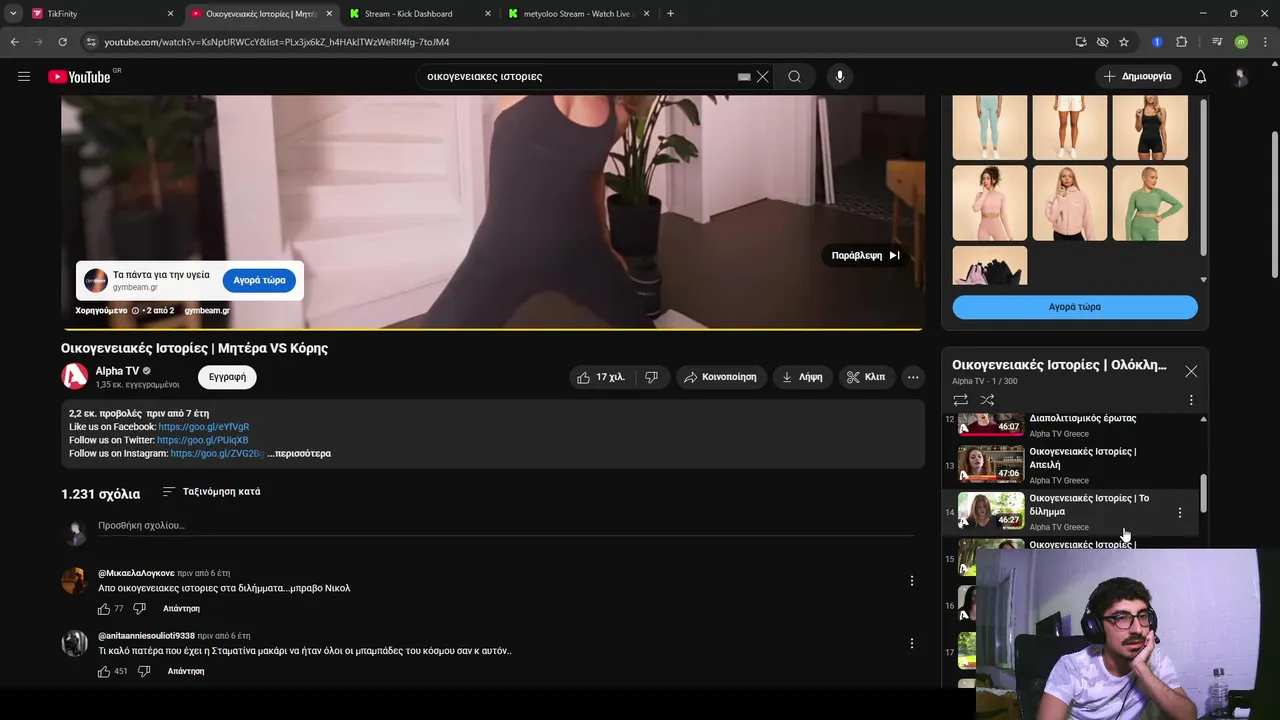Clear the search query text

(763, 76)
